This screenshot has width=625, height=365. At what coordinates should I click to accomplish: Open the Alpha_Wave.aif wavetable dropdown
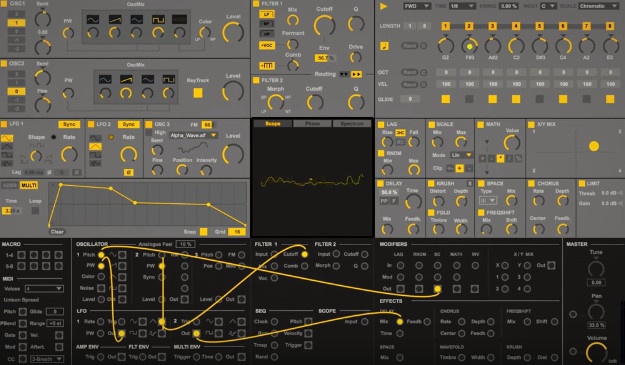pyautogui.click(x=193, y=135)
